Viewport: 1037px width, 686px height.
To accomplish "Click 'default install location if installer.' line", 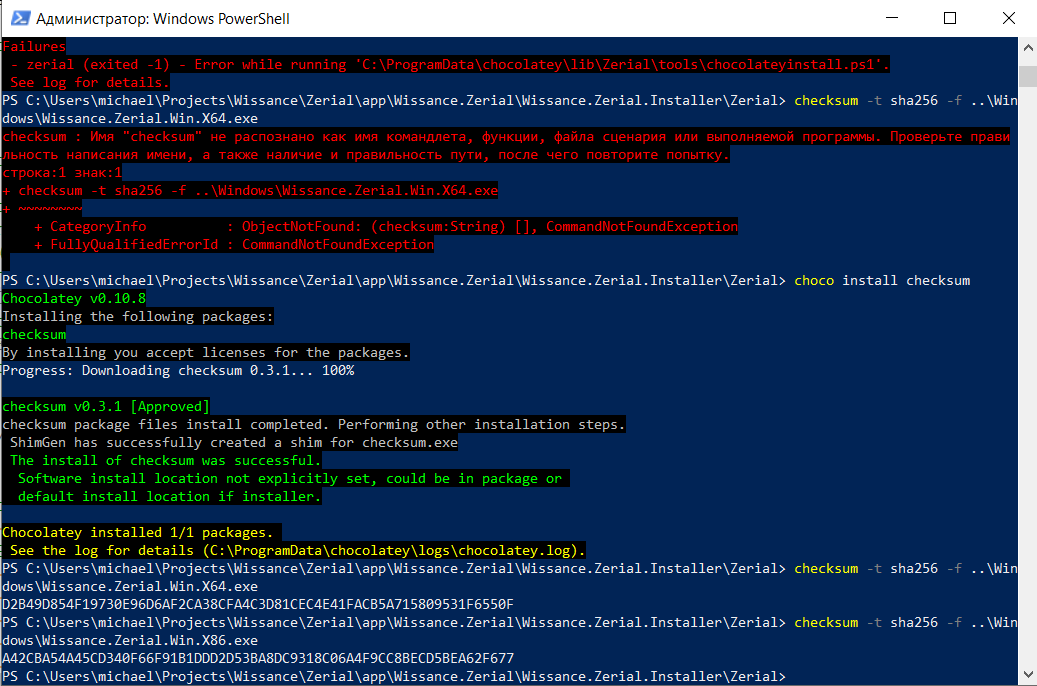I will (169, 497).
